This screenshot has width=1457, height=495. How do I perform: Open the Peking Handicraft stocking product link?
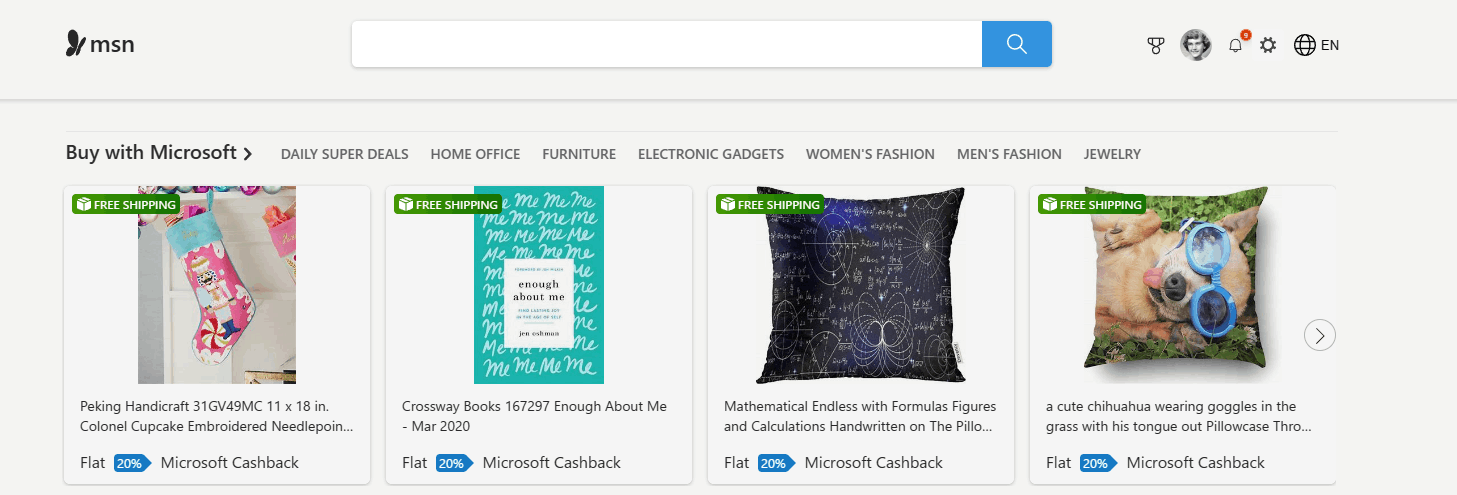click(x=217, y=416)
